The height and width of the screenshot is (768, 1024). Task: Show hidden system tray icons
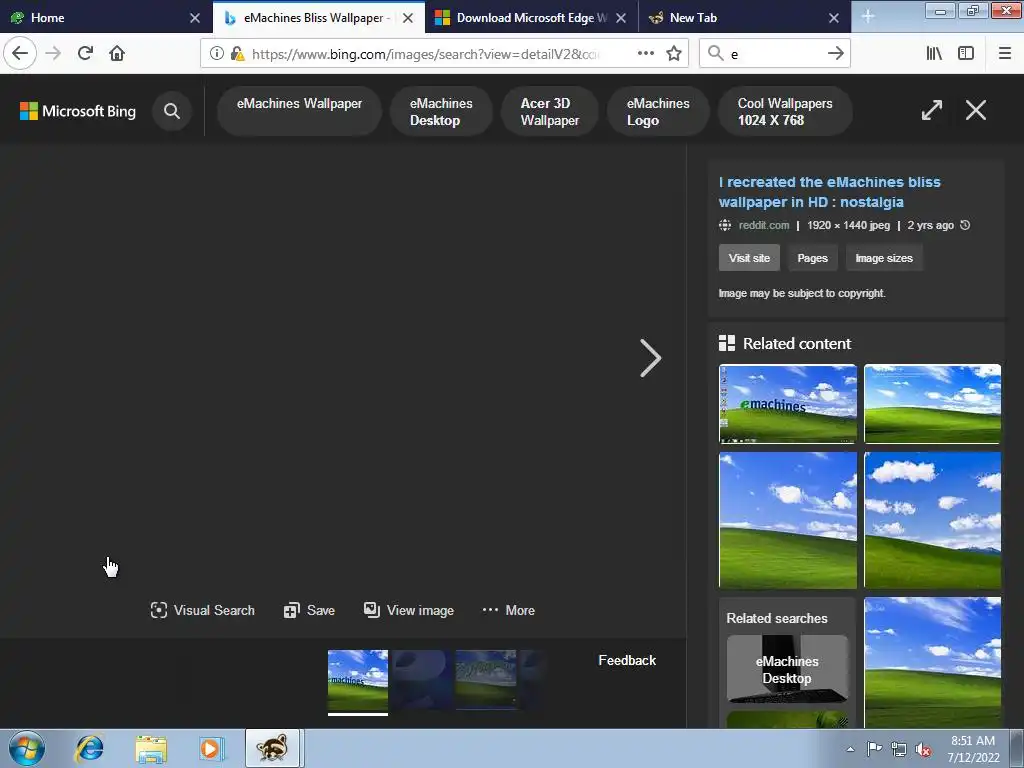pyautogui.click(x=850, y=749)
